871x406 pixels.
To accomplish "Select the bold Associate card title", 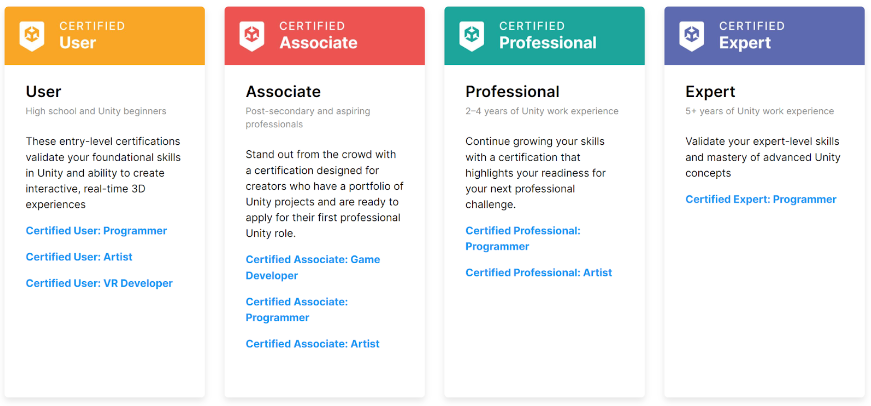I will tap(283, 92).
